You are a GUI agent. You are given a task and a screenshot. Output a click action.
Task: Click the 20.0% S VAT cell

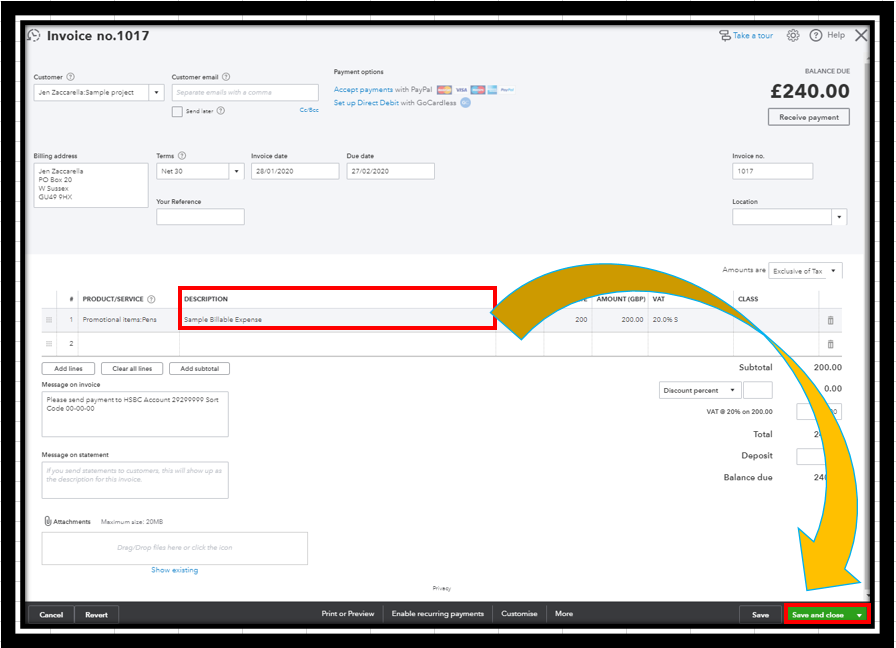(x=690, y=319)
